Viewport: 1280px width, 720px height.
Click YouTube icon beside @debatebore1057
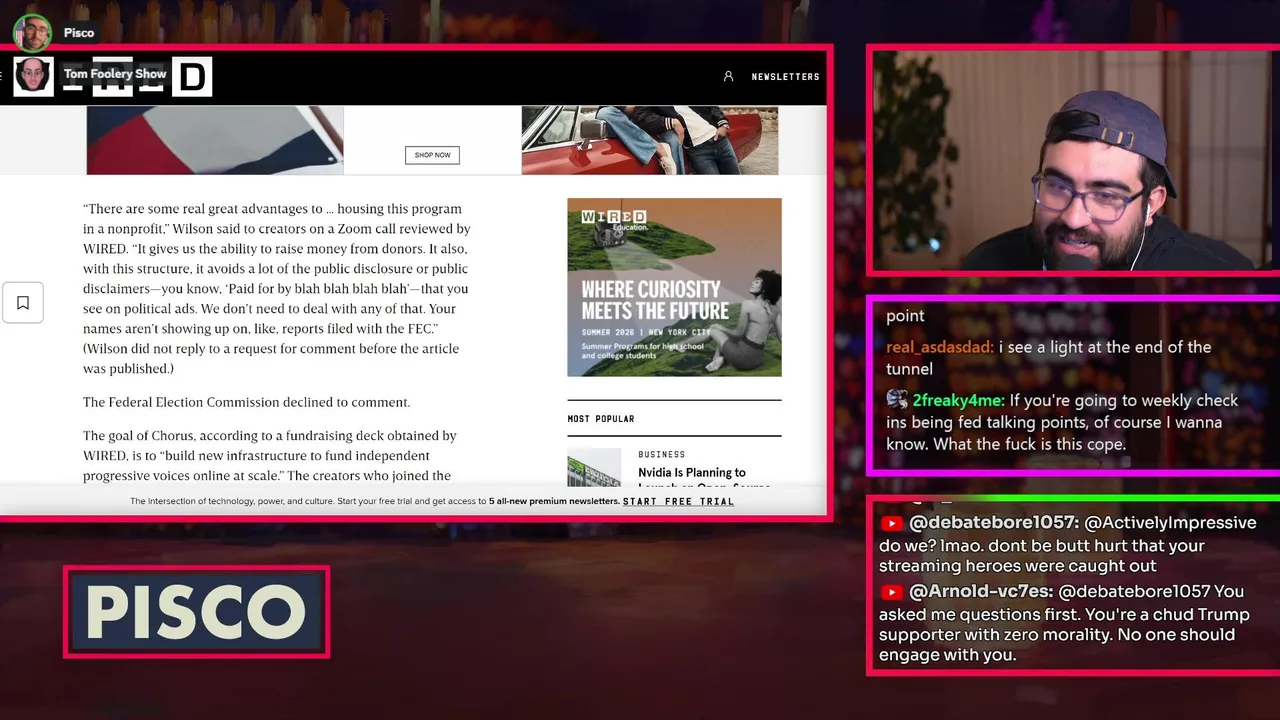891,523
